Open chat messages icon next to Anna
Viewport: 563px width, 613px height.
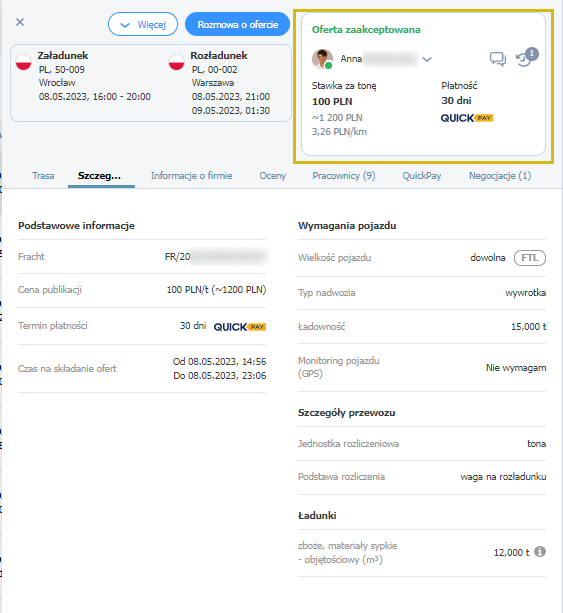coord(498,59)
